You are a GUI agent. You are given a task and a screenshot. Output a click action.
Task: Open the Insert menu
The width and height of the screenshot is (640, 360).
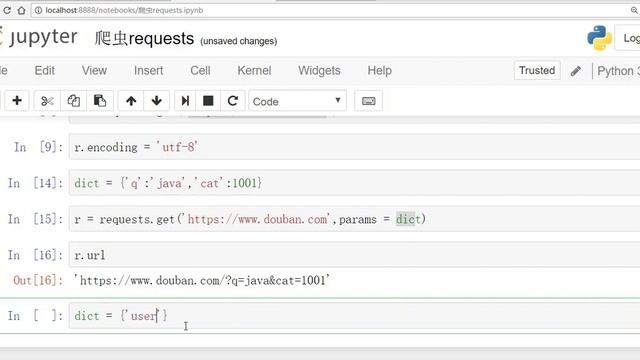[149, 71]
